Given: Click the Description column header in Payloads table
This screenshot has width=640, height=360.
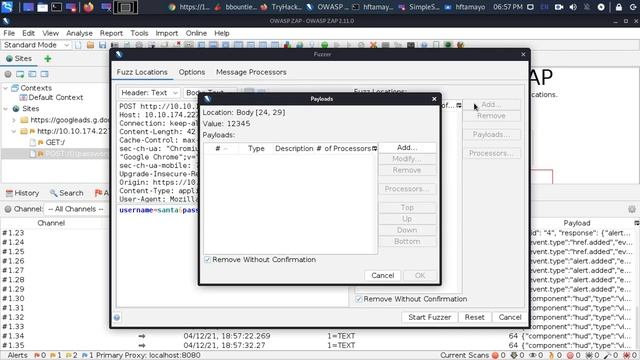Looking at the screenshot, I should coord(294,149).
